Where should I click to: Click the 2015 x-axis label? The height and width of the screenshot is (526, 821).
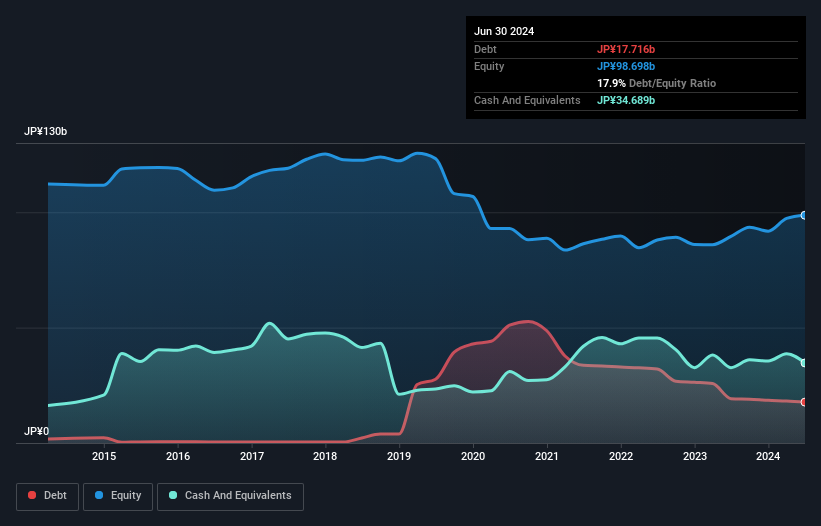coord(104,456)
